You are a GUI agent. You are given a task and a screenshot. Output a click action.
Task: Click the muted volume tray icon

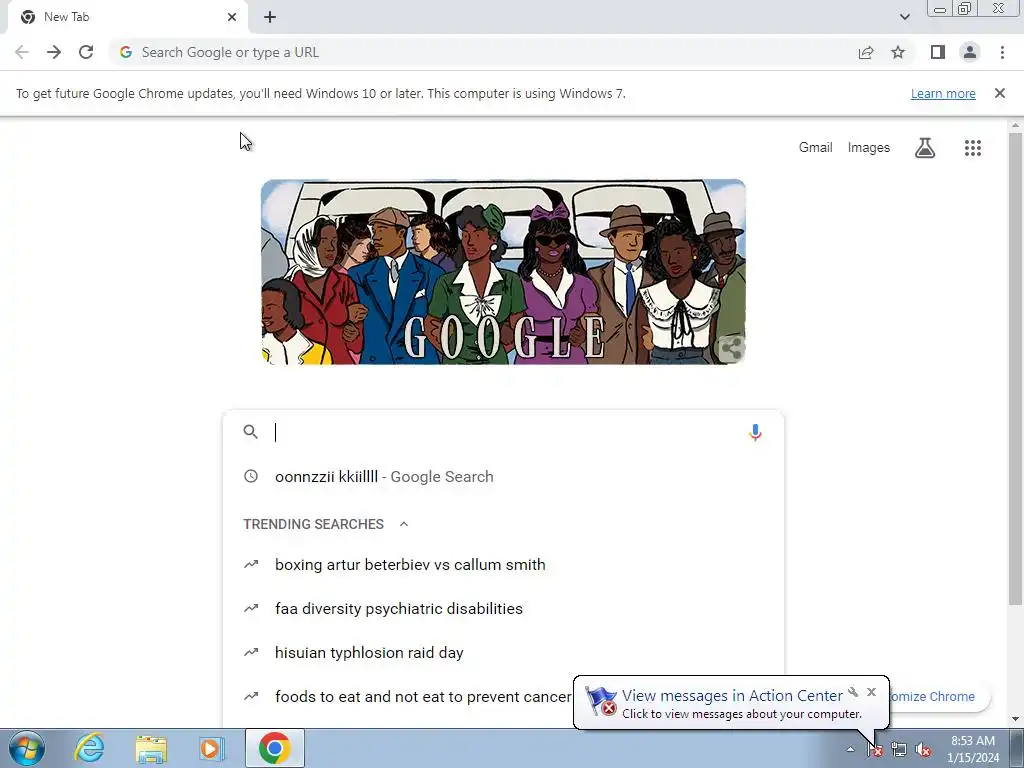point(923,750)
